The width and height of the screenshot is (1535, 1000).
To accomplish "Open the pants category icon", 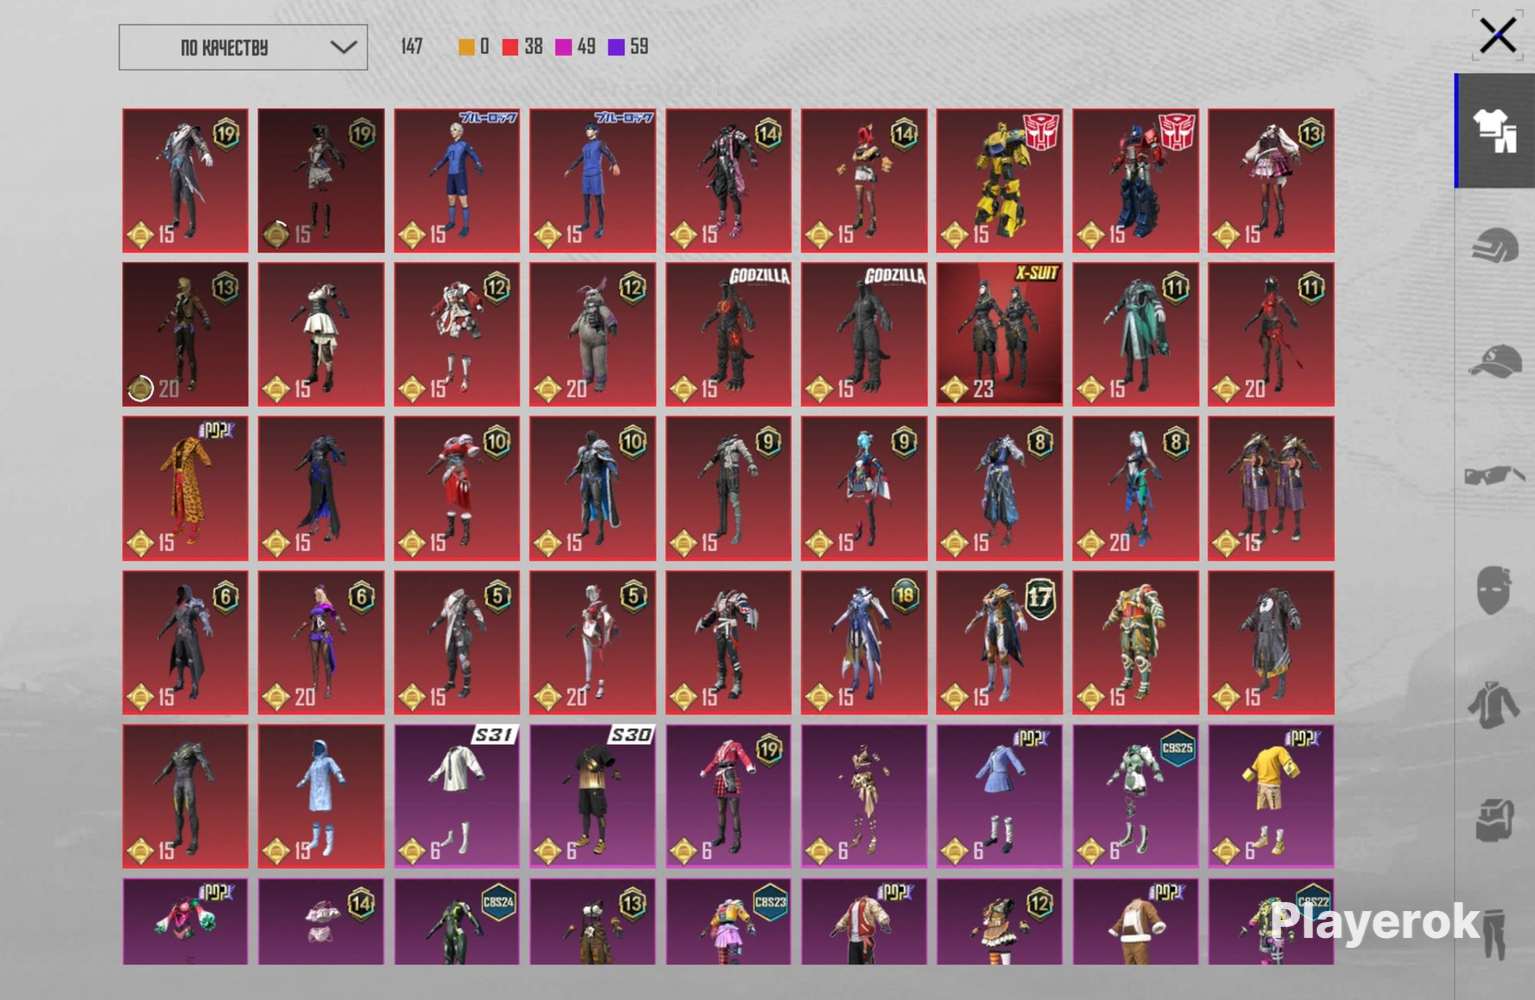I will (1495, 933).
